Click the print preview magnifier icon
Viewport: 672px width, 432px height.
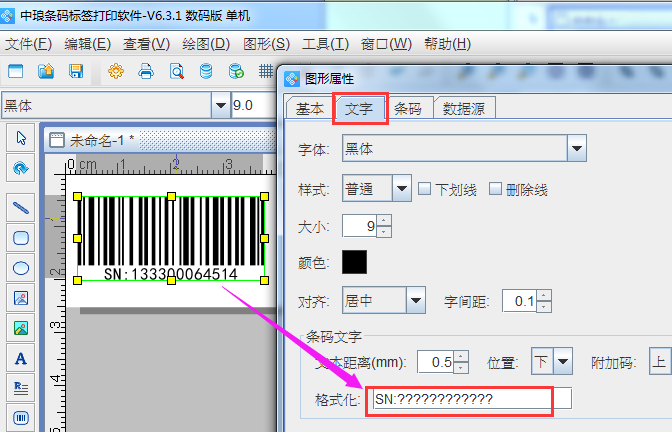pos(176,71)
